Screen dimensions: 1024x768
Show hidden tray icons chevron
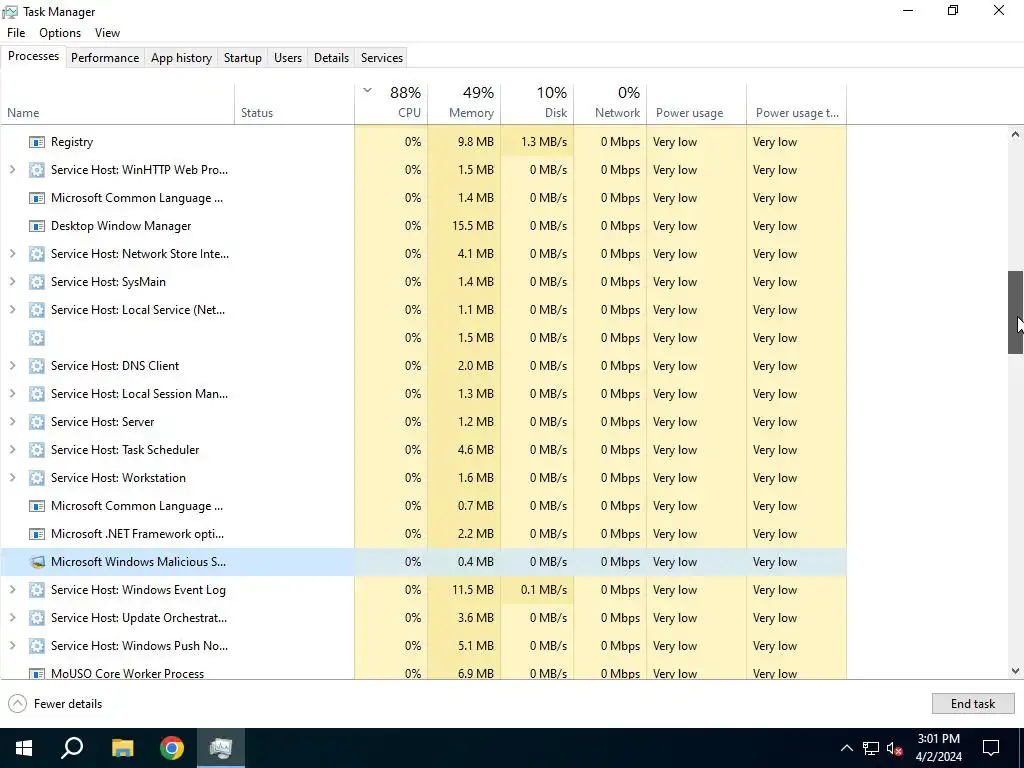click(x=846, y=748)
